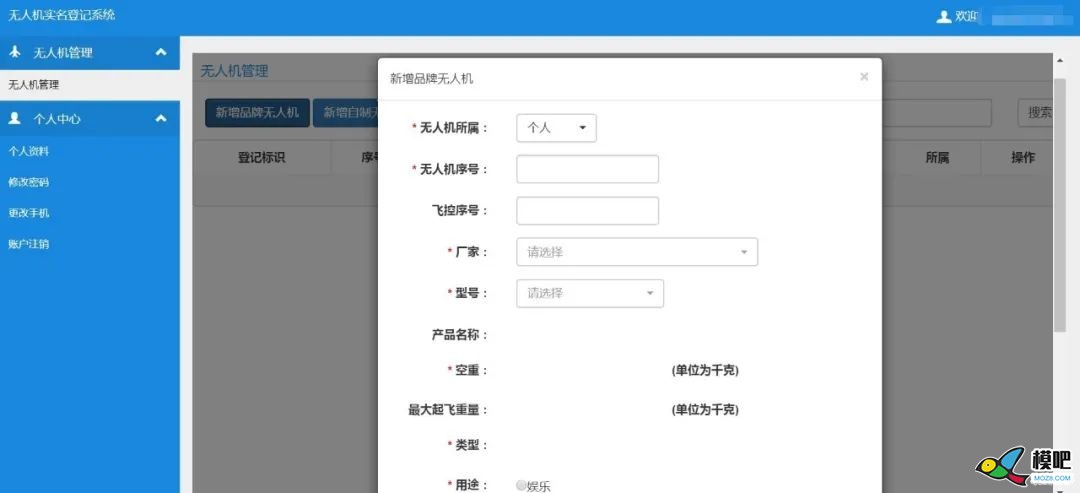Click the 所属 column header

pos(937,158)
